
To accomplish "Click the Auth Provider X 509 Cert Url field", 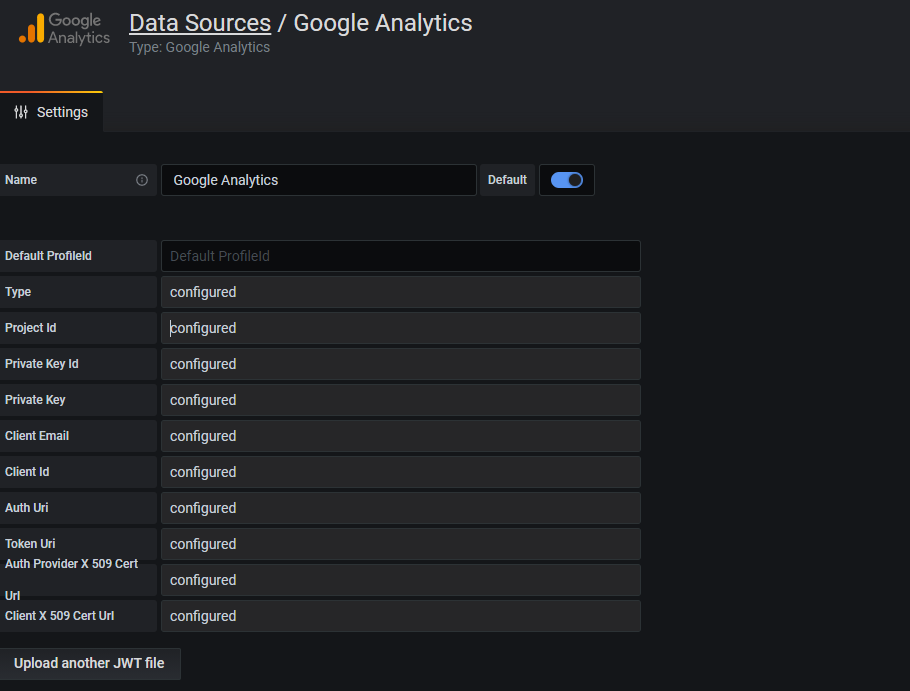I will coord(400,580).
